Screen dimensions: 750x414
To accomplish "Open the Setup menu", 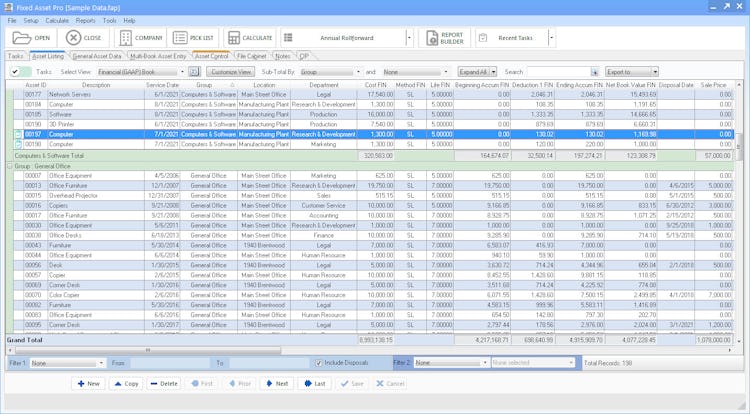I will (31, 21).
